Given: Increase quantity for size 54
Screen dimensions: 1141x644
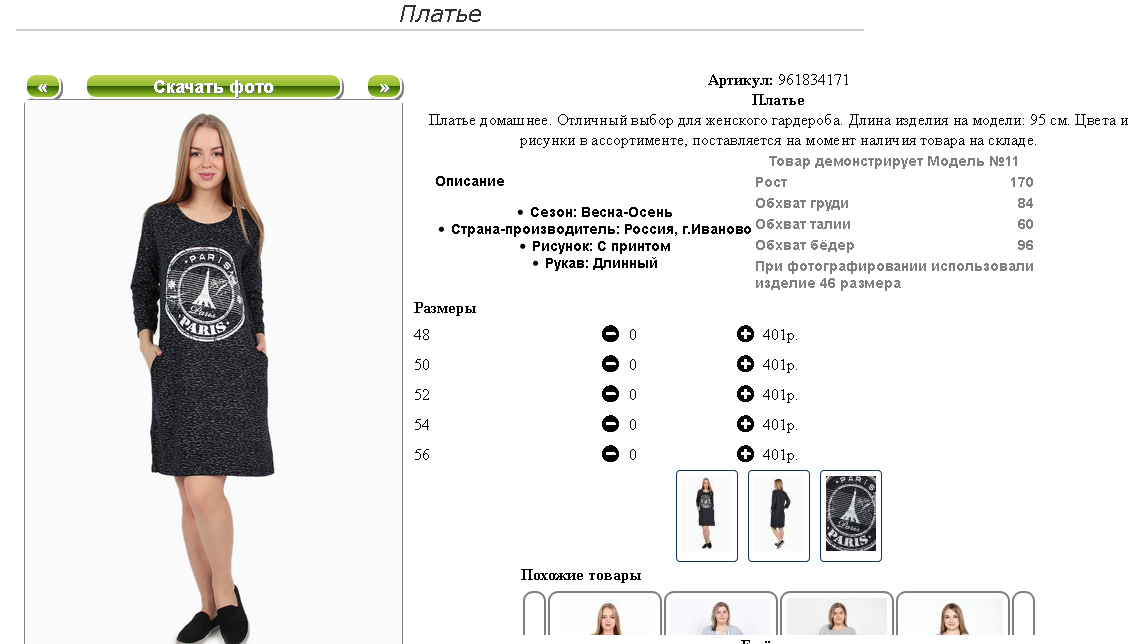Looking at the screenshot, I should coord(745,424).
